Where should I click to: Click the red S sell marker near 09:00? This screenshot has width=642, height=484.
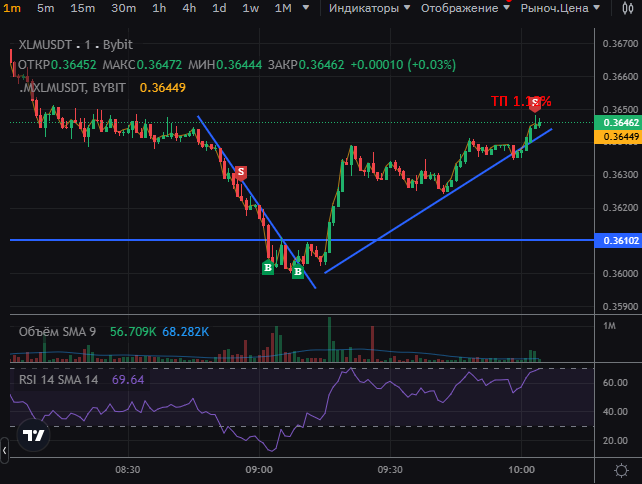pos(241,172)
